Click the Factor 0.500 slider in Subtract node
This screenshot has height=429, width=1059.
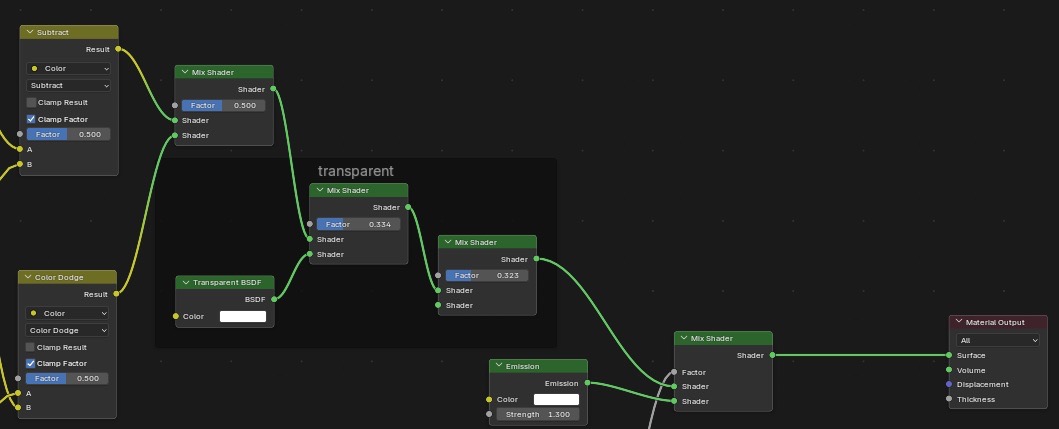coord(68,134)
